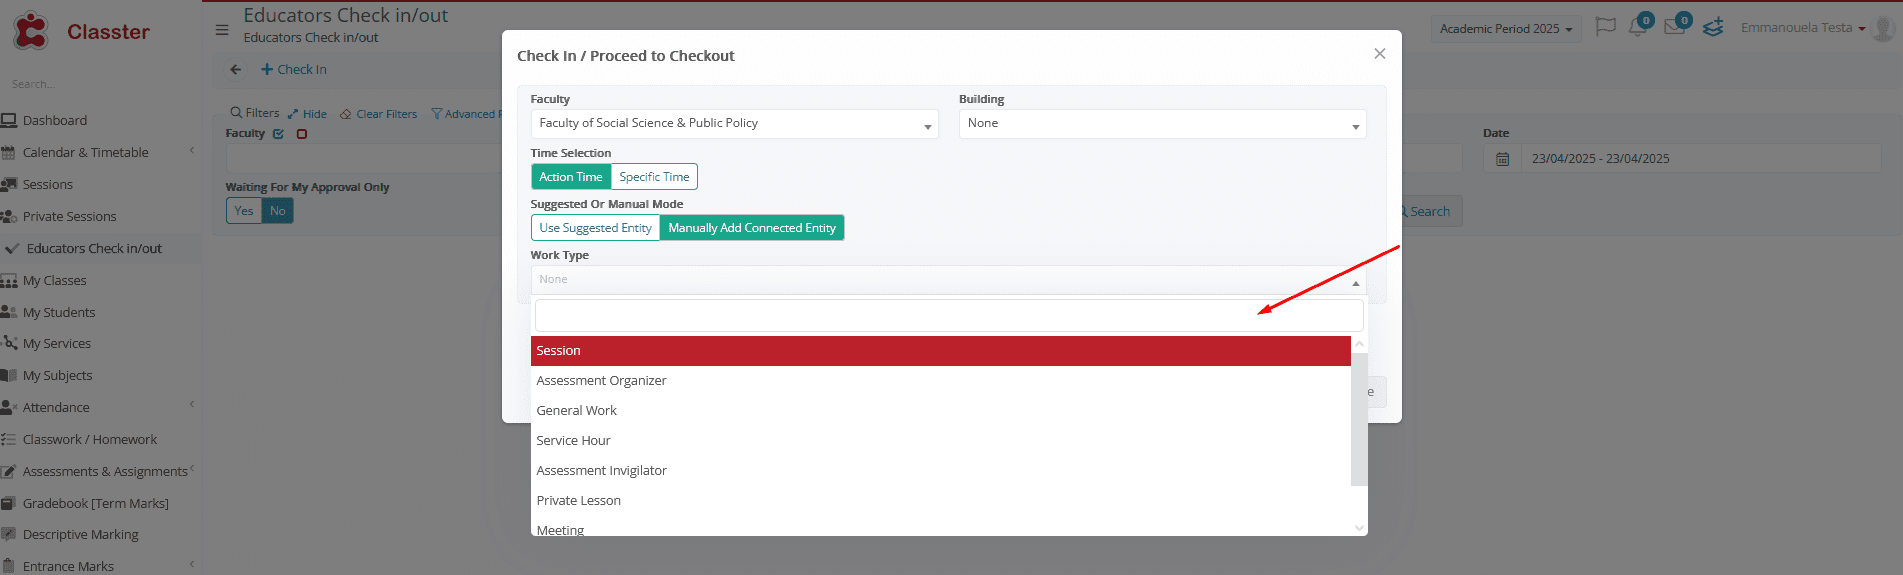
Task: Click the My Subjects book icon
Action: click(x=9, y=375)
